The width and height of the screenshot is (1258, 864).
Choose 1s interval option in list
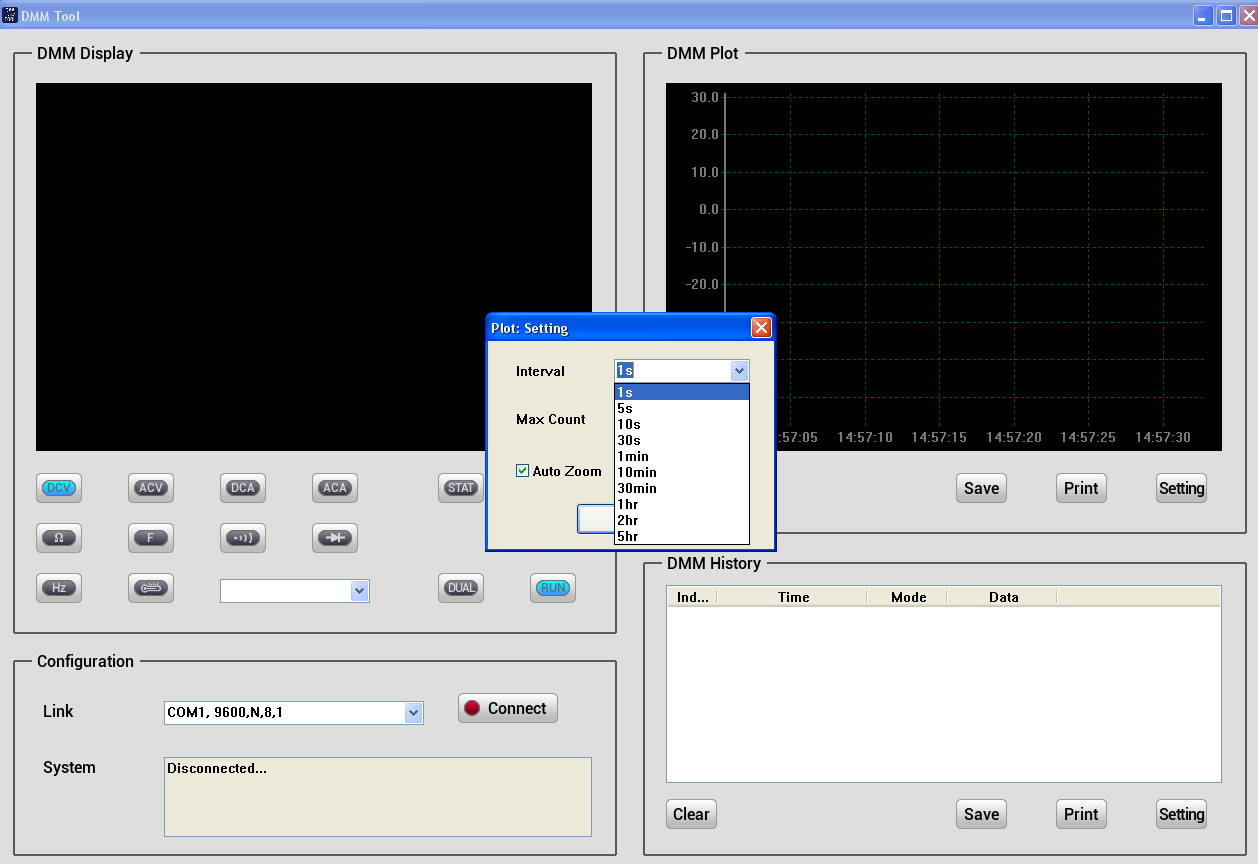pyautogui.click(x=682, y=392)
